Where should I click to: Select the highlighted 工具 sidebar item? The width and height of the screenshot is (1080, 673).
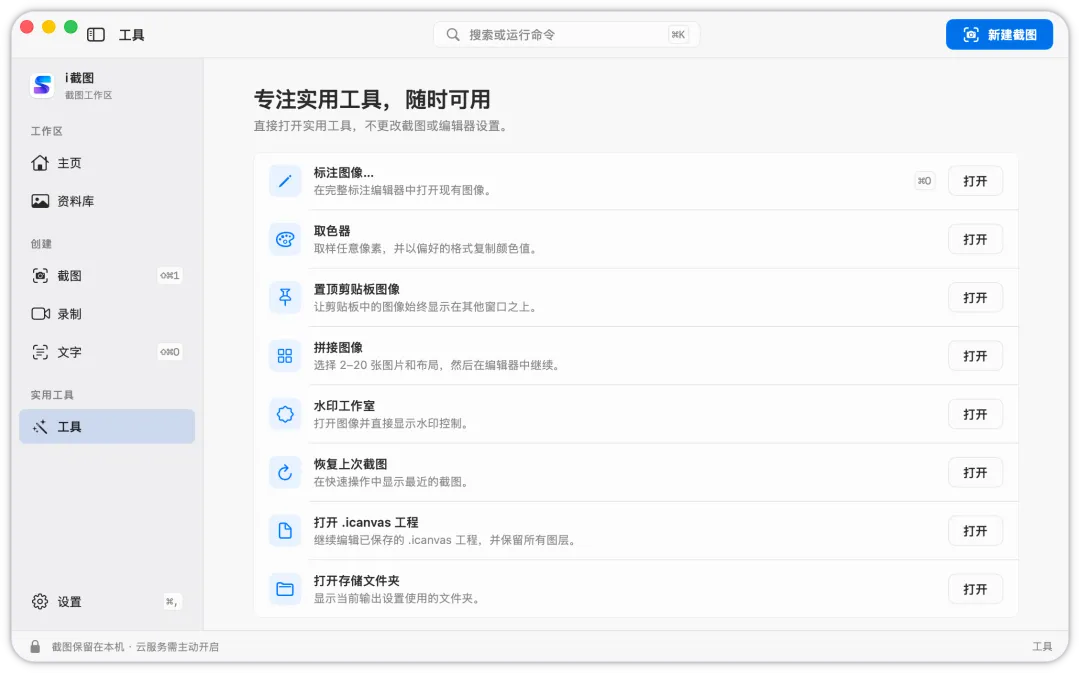107,426
